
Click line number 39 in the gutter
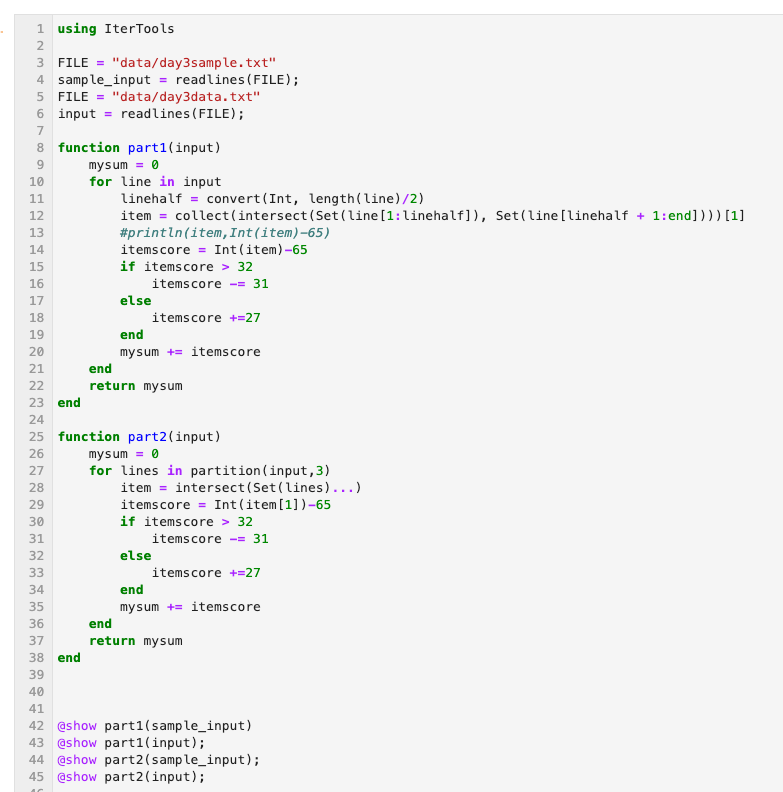tap(36, 675)
